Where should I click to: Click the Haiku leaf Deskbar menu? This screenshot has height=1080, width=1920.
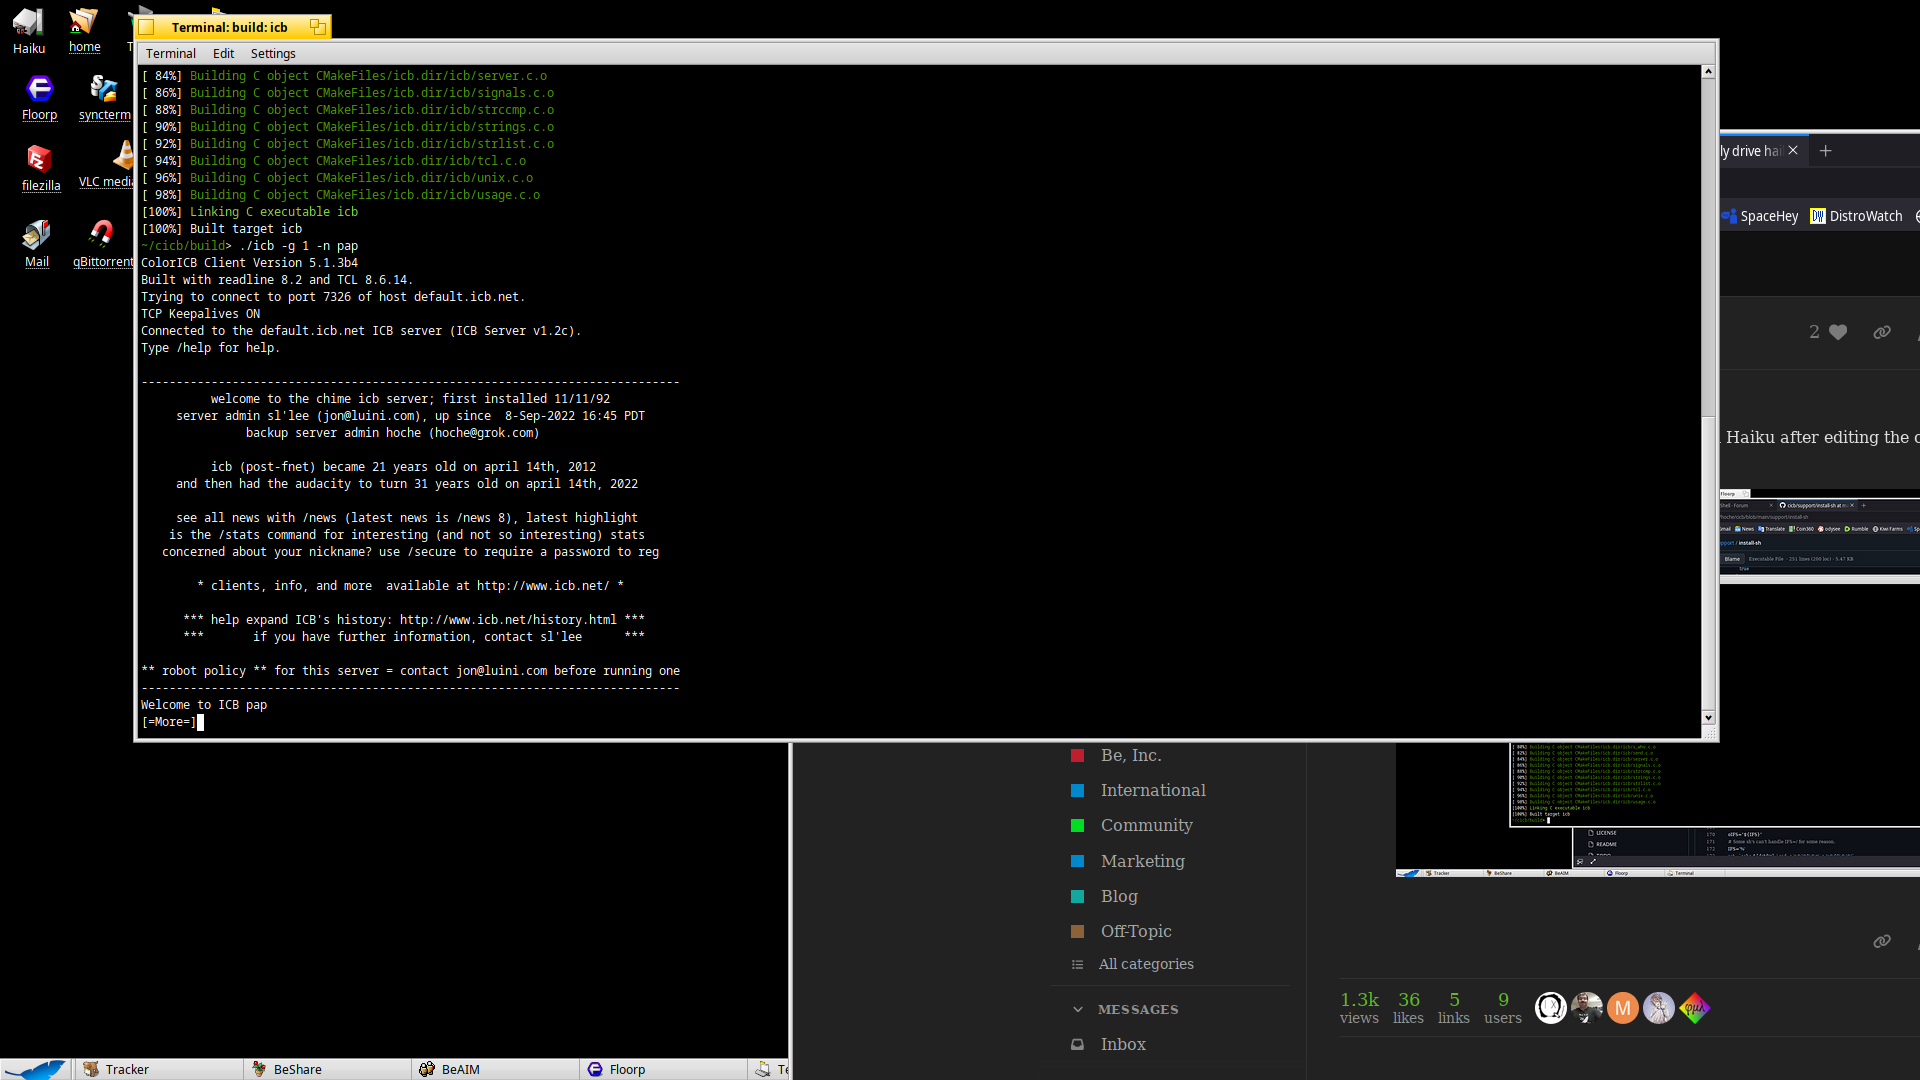[36, 1069]
